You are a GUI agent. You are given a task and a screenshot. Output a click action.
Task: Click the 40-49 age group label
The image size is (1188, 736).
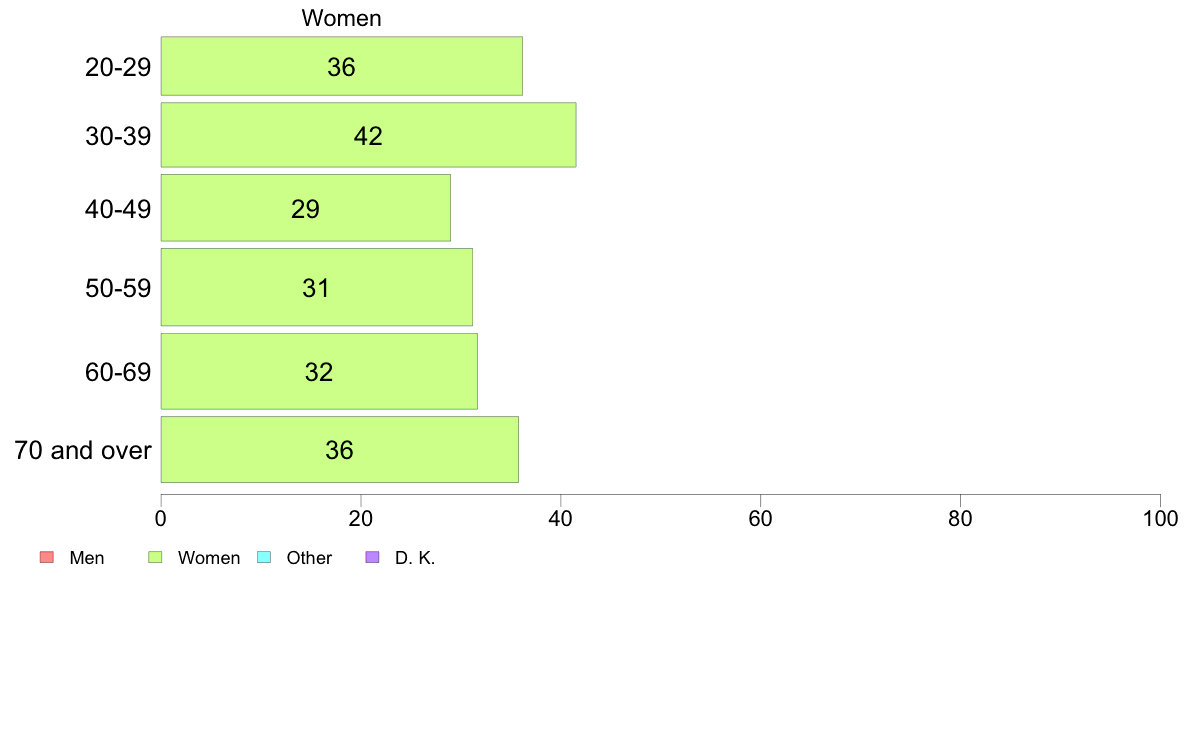point(118,209)
